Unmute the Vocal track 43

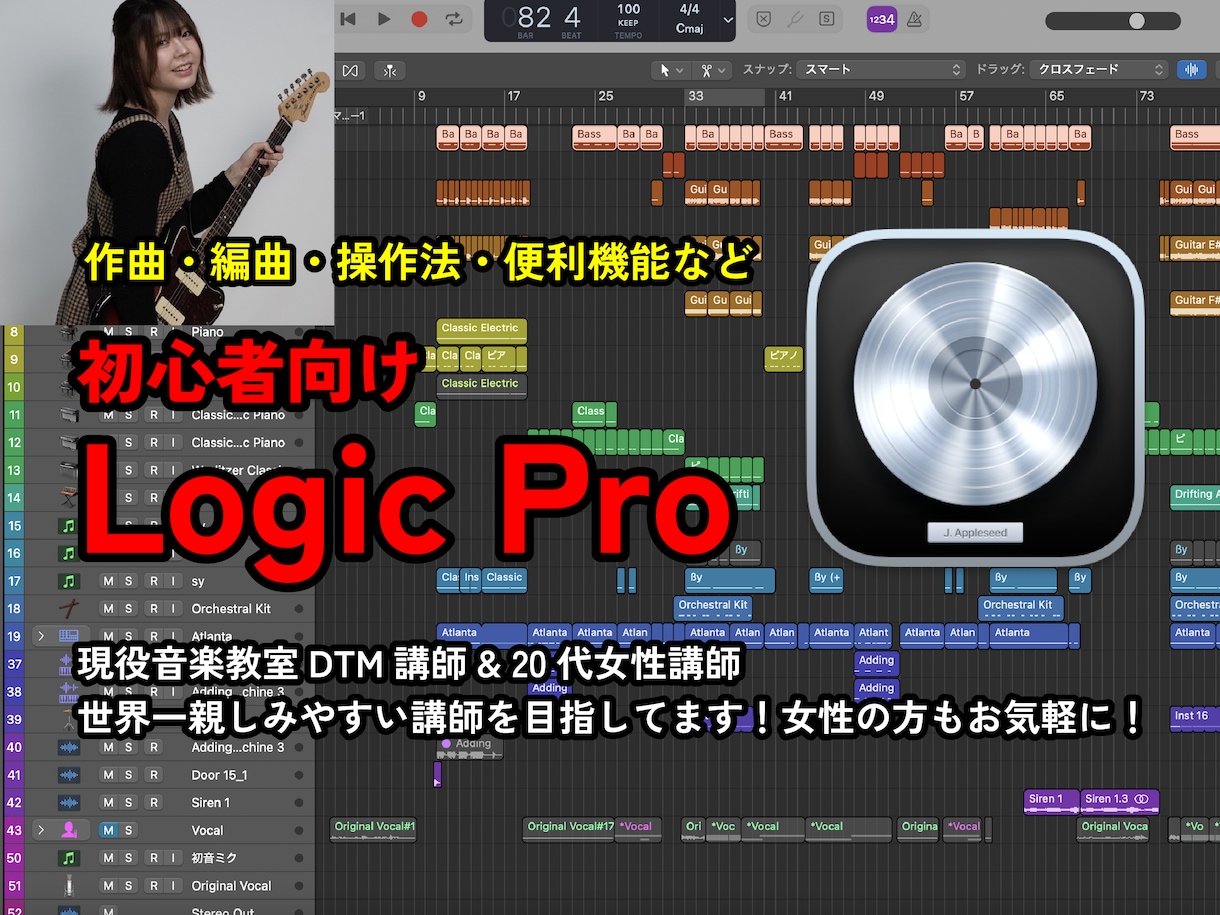click(107, 830)
